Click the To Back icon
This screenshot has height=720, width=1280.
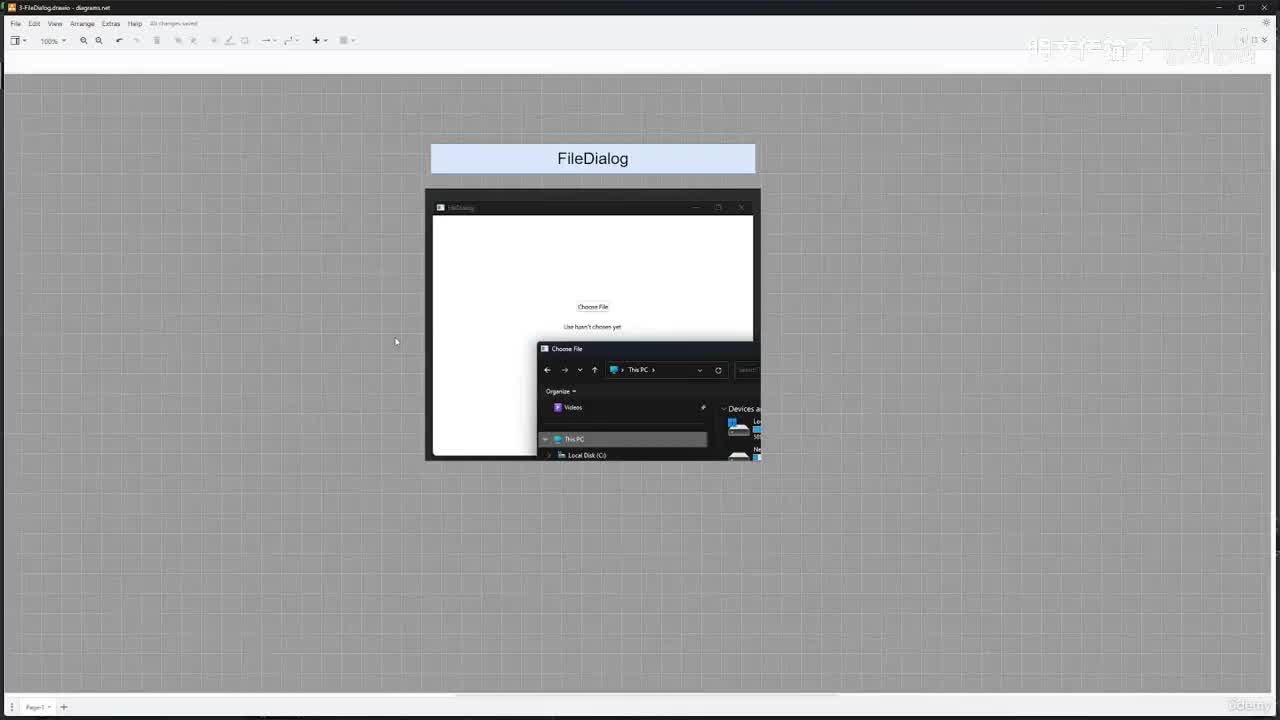click(x=193, y=40)
